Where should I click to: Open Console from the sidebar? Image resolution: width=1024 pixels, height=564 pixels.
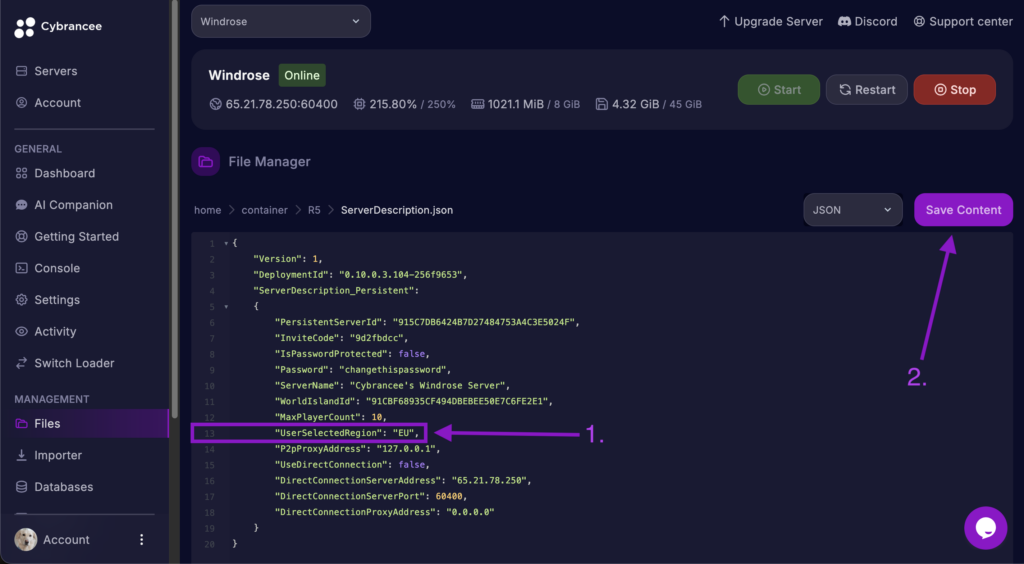(x=57, y=268)
